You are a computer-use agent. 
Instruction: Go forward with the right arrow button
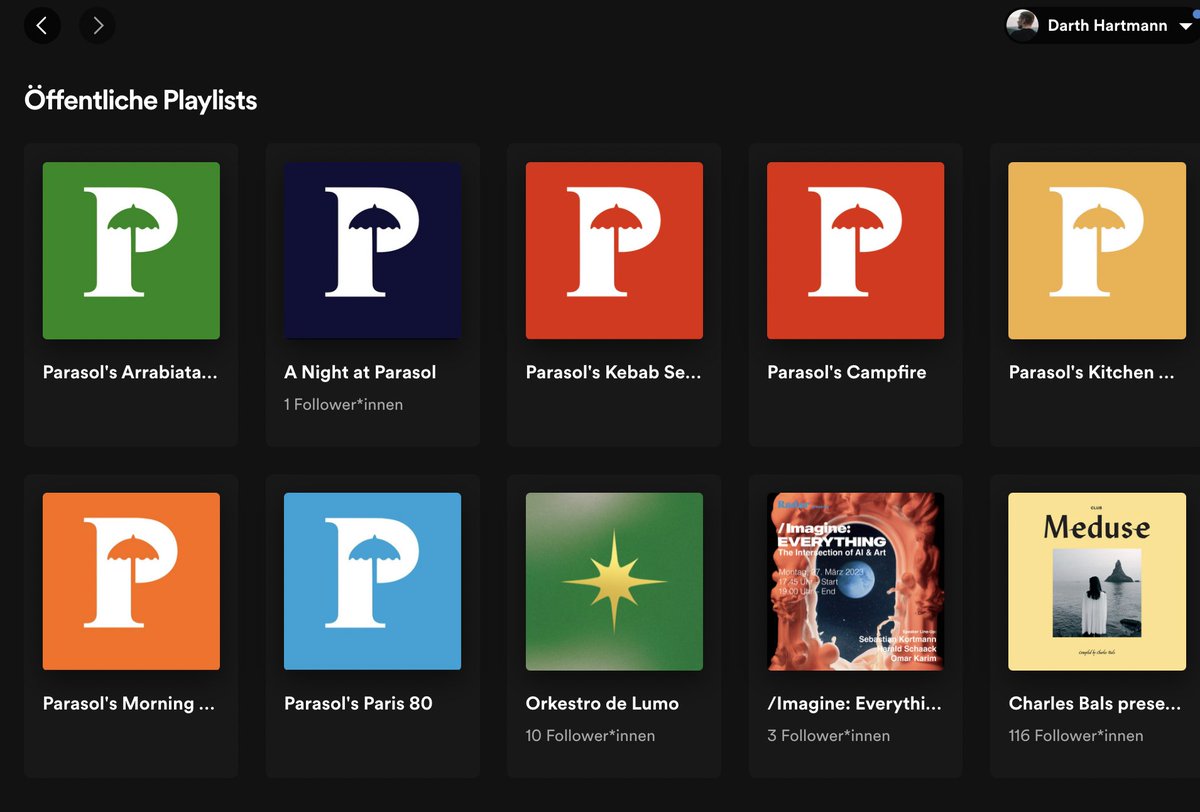pyautogui.click(x=97, y=26)
